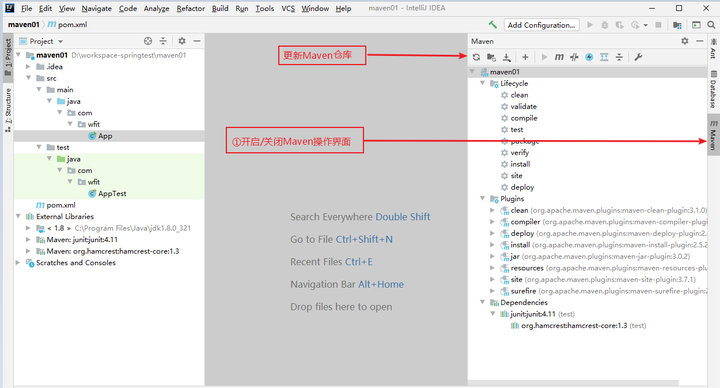Click maven01 in the navigation breadcrumb
720x388 pixels.
[x=23, y=25]
